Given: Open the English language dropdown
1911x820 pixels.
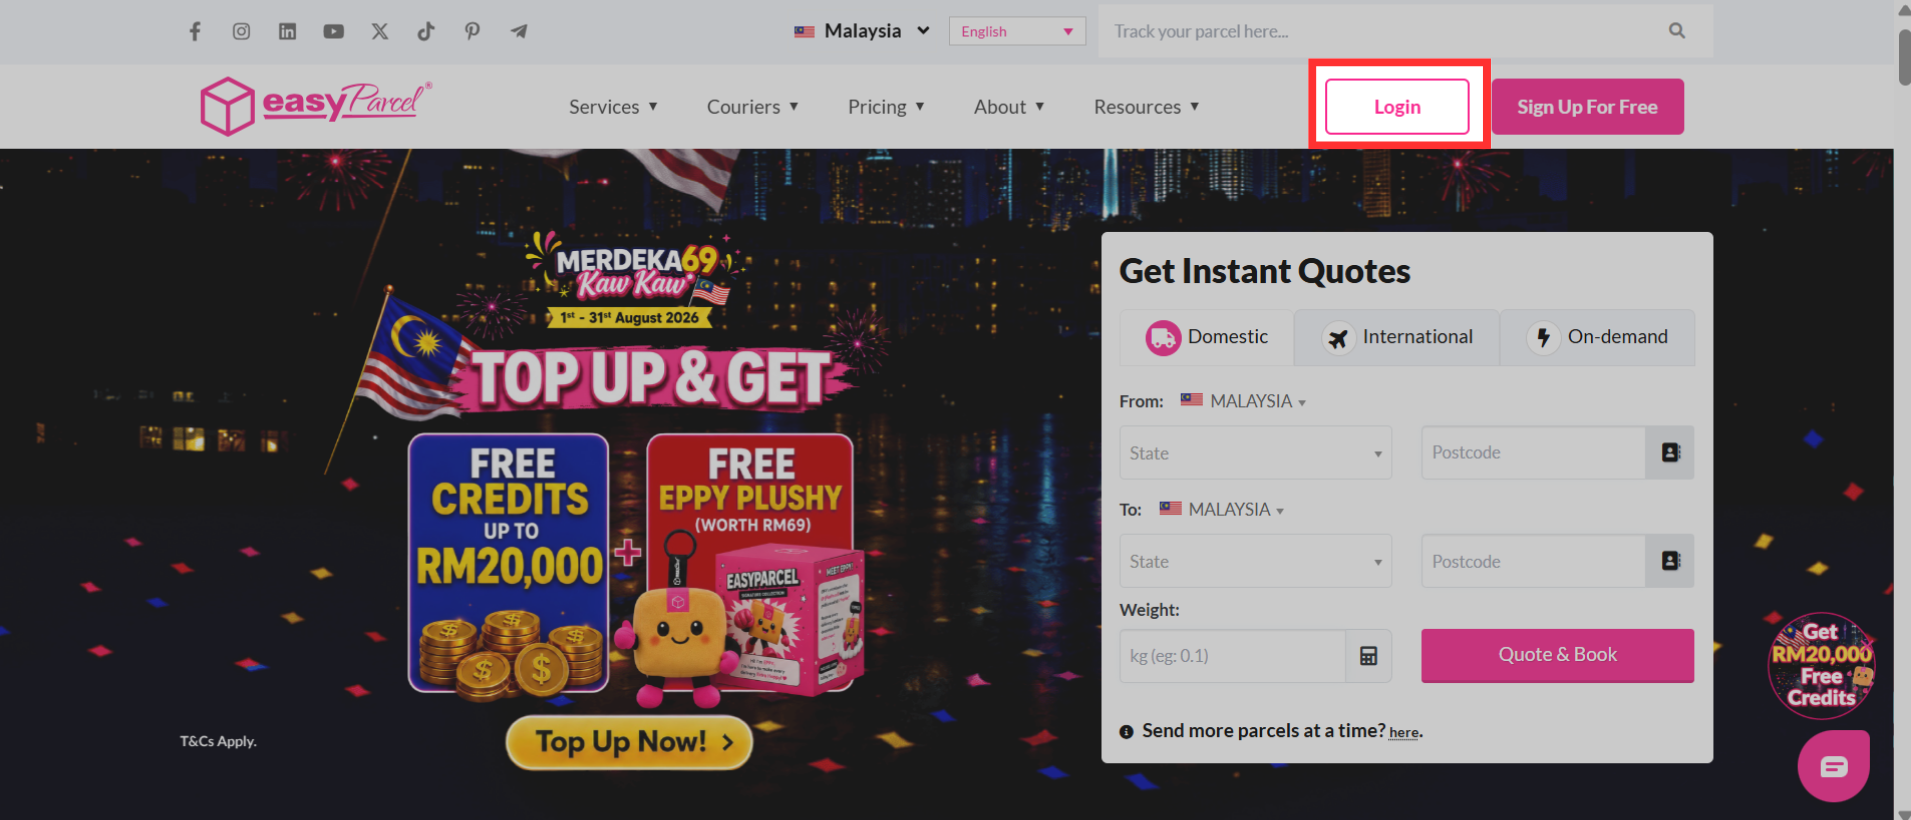Looking at the screenshot, I should (x=1017, y=31).
